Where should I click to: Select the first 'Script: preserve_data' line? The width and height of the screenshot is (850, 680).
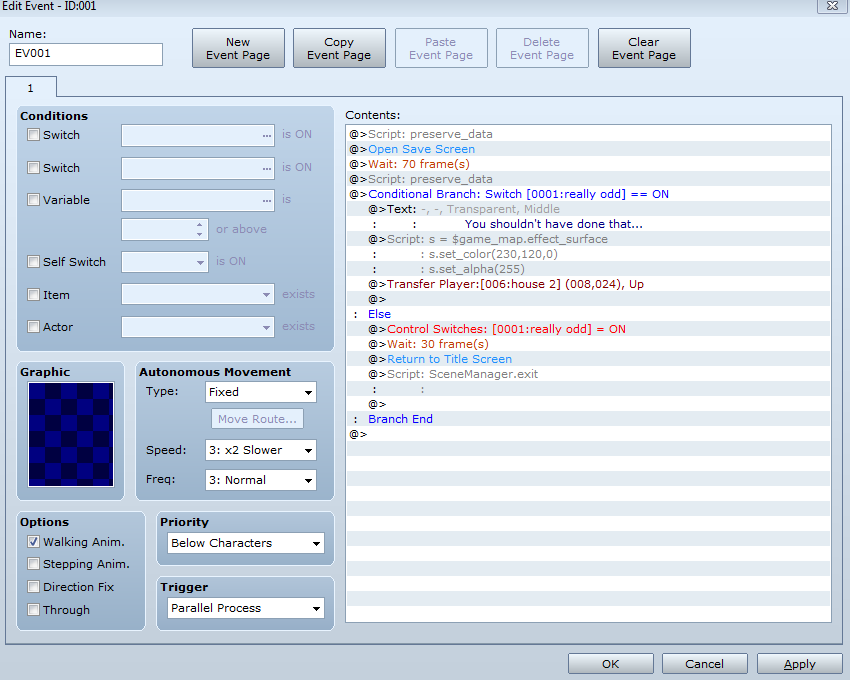point(588,134)
